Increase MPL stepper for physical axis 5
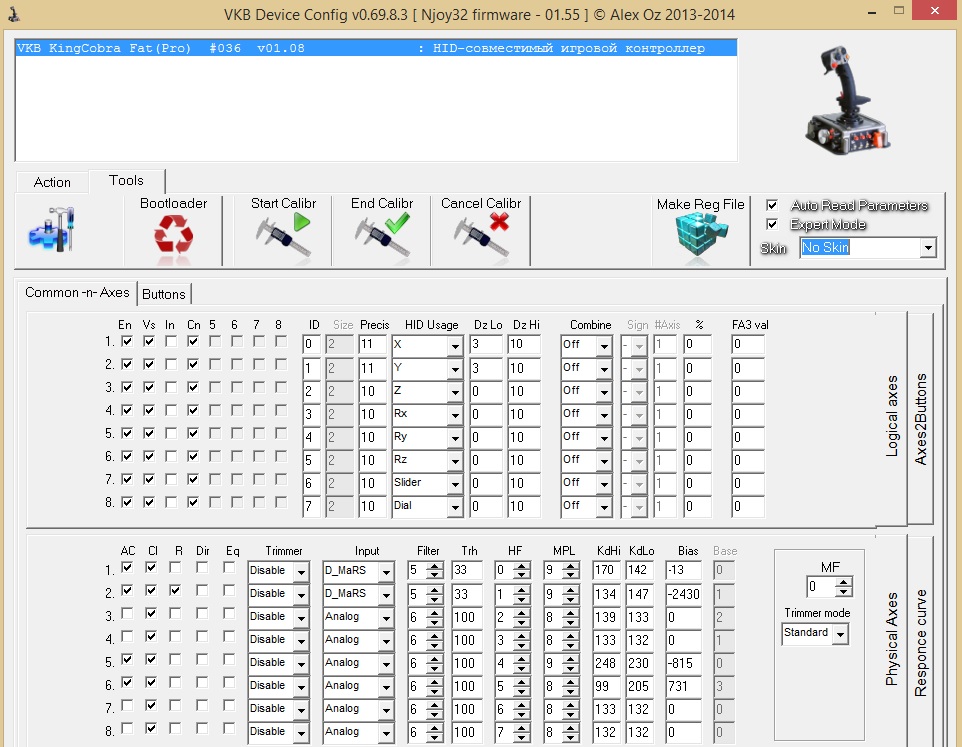 571,658
